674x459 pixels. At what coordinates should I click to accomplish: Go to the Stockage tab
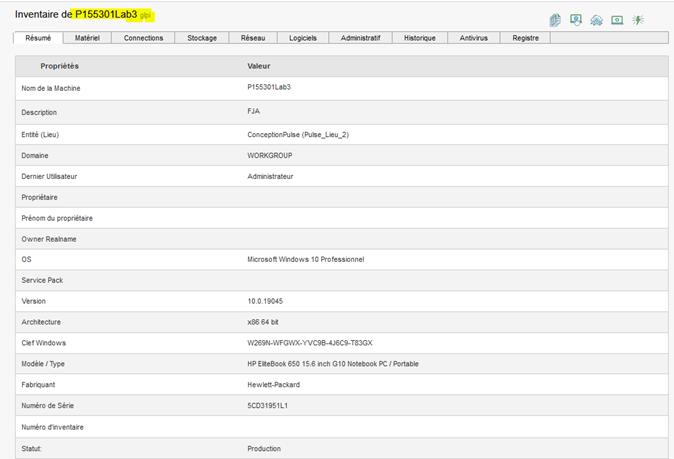[202, 38]
